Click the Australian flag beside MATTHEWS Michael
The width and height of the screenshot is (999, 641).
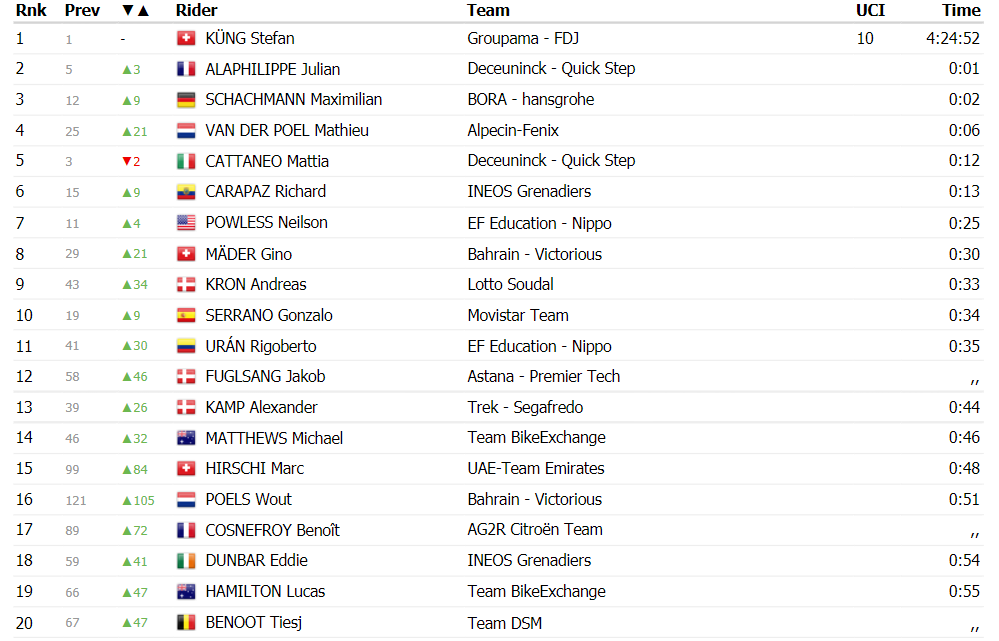[186, 438]
